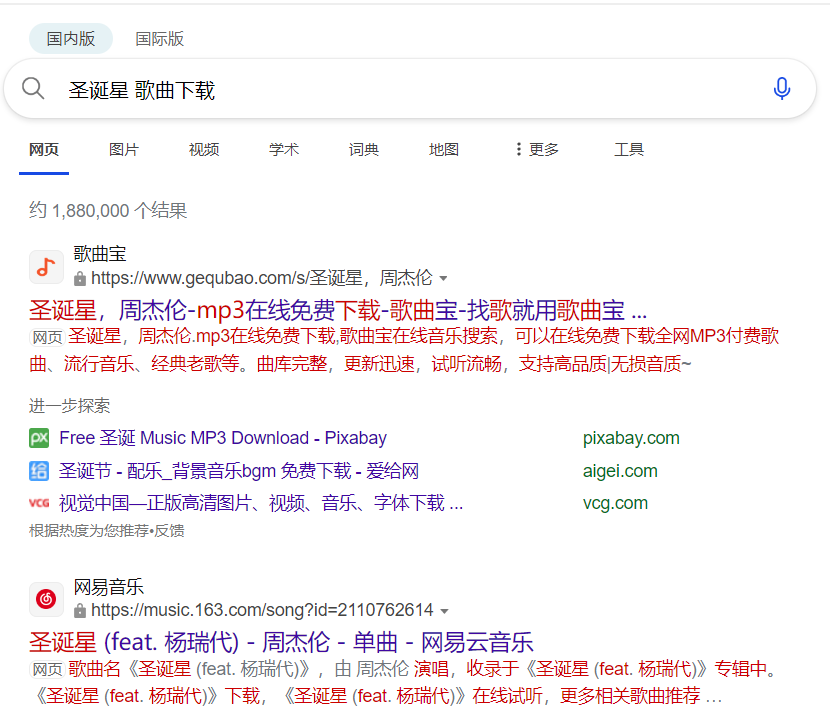Screen dimensions: 830x717
Task: Expand dropdown arrow next to music.163.com URL
Action: 445,611
